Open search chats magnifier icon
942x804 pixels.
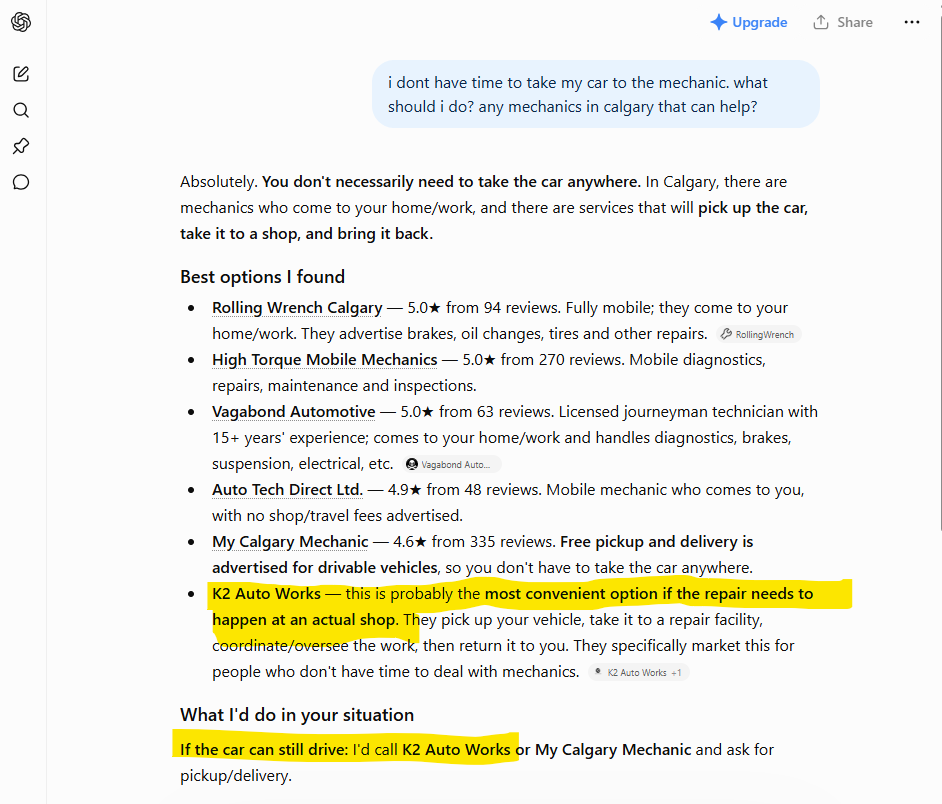[x=21, y=110]
